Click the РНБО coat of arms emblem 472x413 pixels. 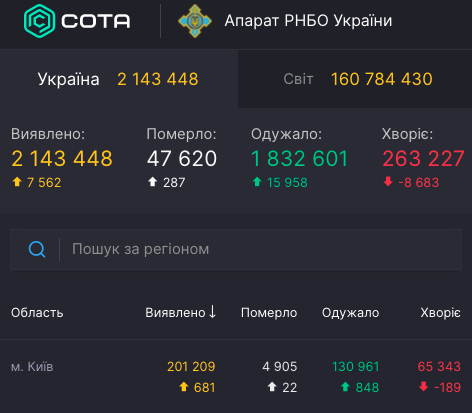[195, 21]
